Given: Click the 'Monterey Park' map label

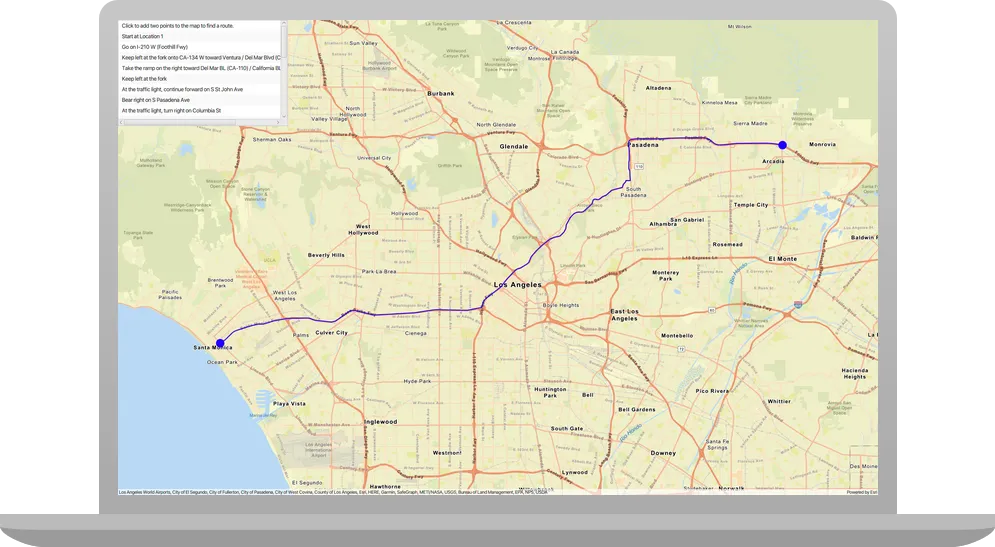Looking at the screenshot, I should tap(665, 275).
